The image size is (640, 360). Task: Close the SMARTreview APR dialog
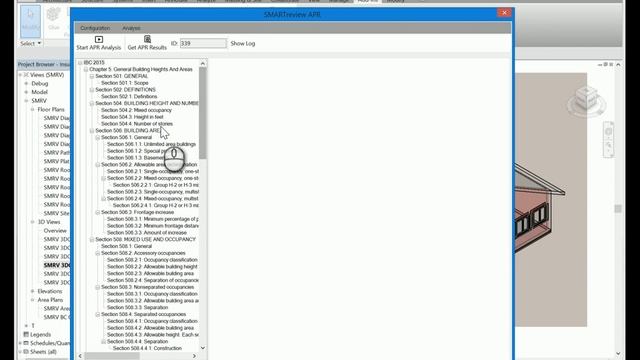[x=504, y=13]
